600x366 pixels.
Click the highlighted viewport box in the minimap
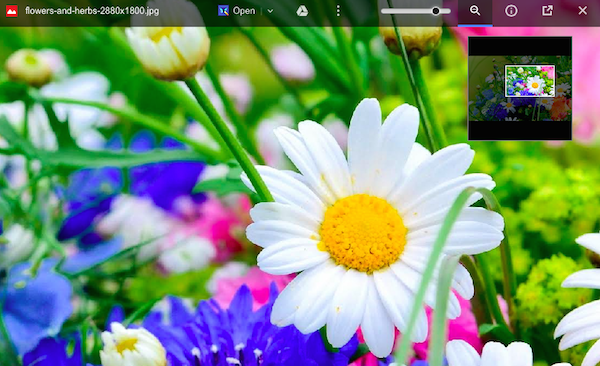pyautogui.click(x=530, y=81)
